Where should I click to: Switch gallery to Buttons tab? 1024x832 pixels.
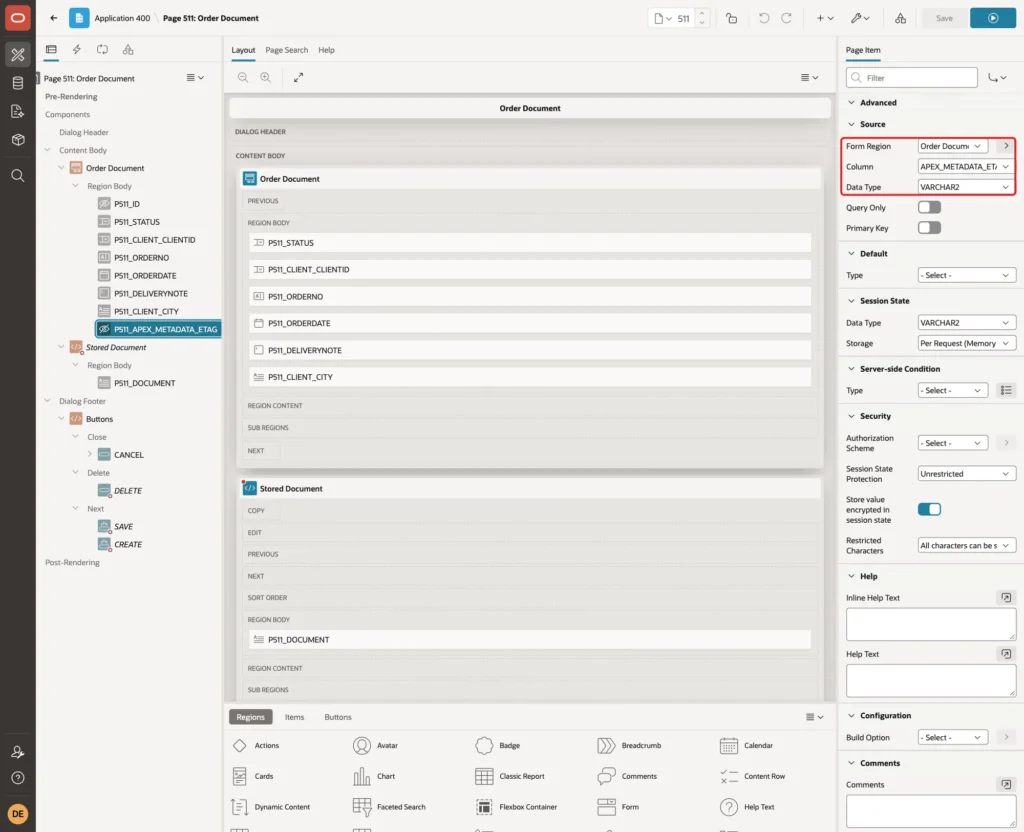click(338, 717)
